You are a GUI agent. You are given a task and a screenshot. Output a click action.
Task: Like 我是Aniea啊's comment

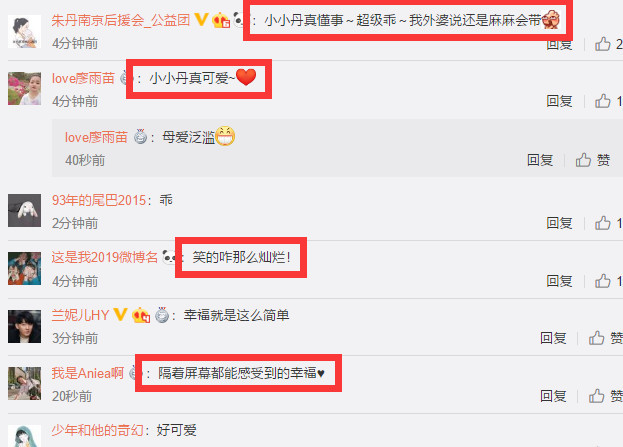[x=606, y=396]
